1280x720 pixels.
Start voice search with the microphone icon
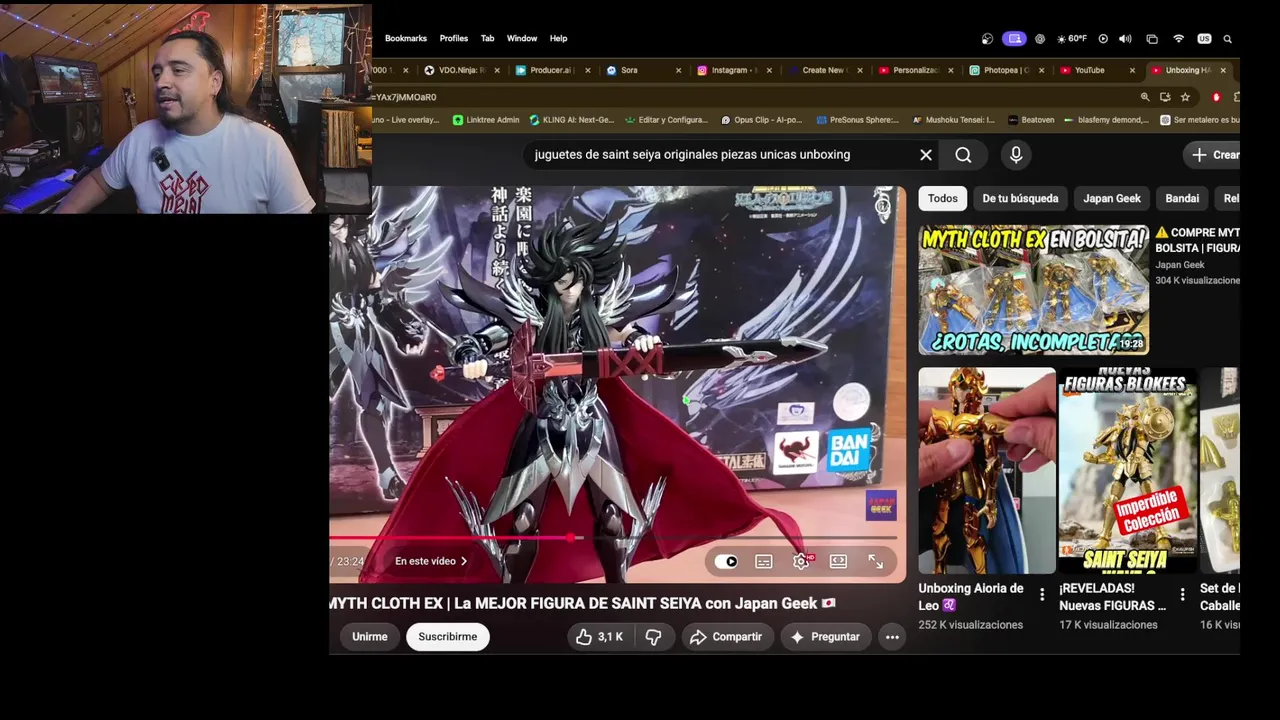[x=1016, y=155]
